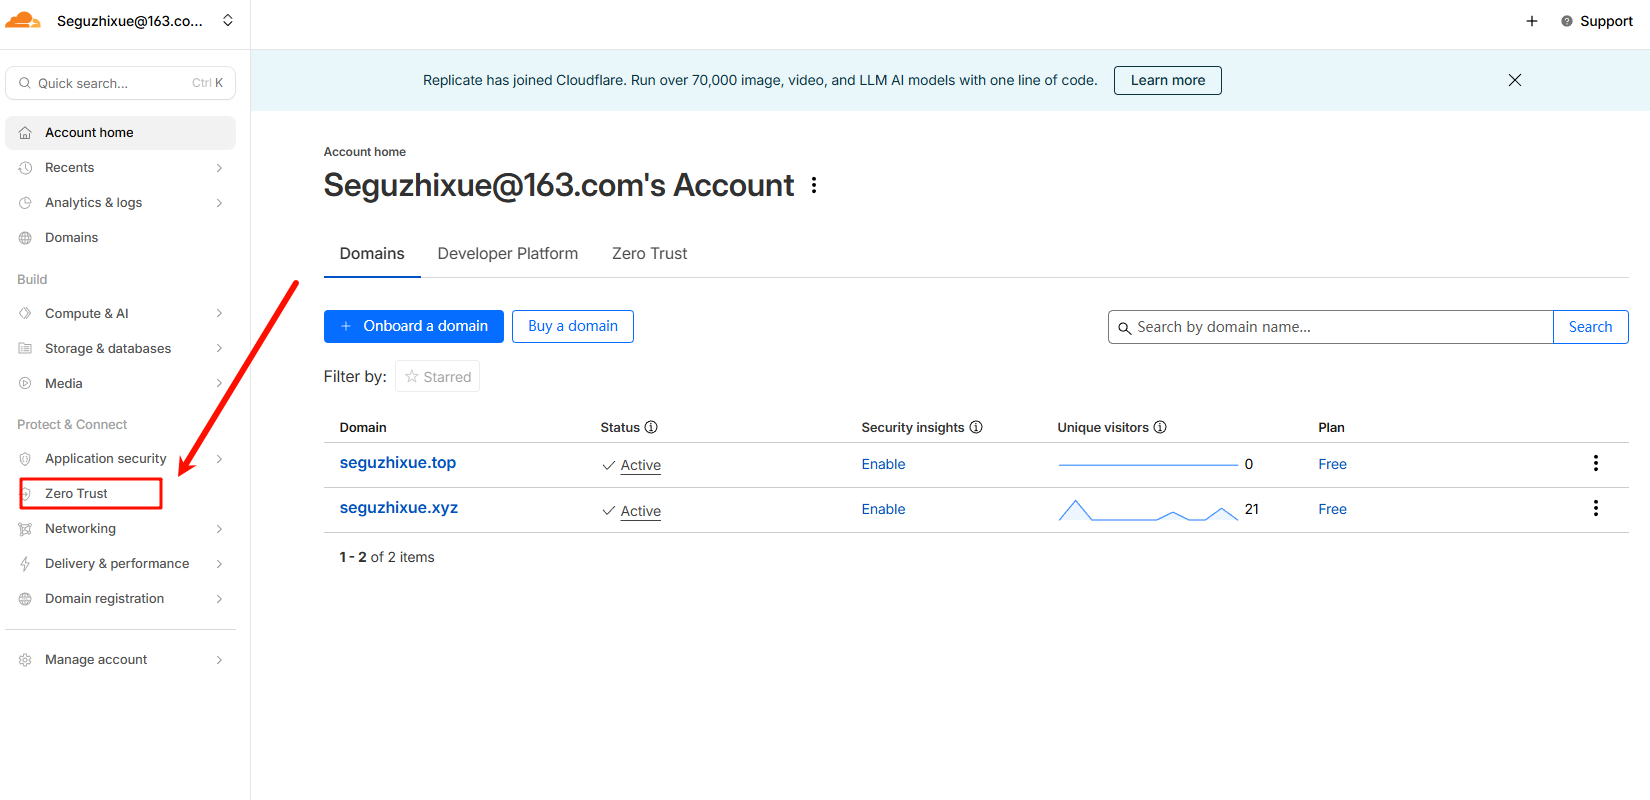Open the account switcher dropdown

point(228,20)
